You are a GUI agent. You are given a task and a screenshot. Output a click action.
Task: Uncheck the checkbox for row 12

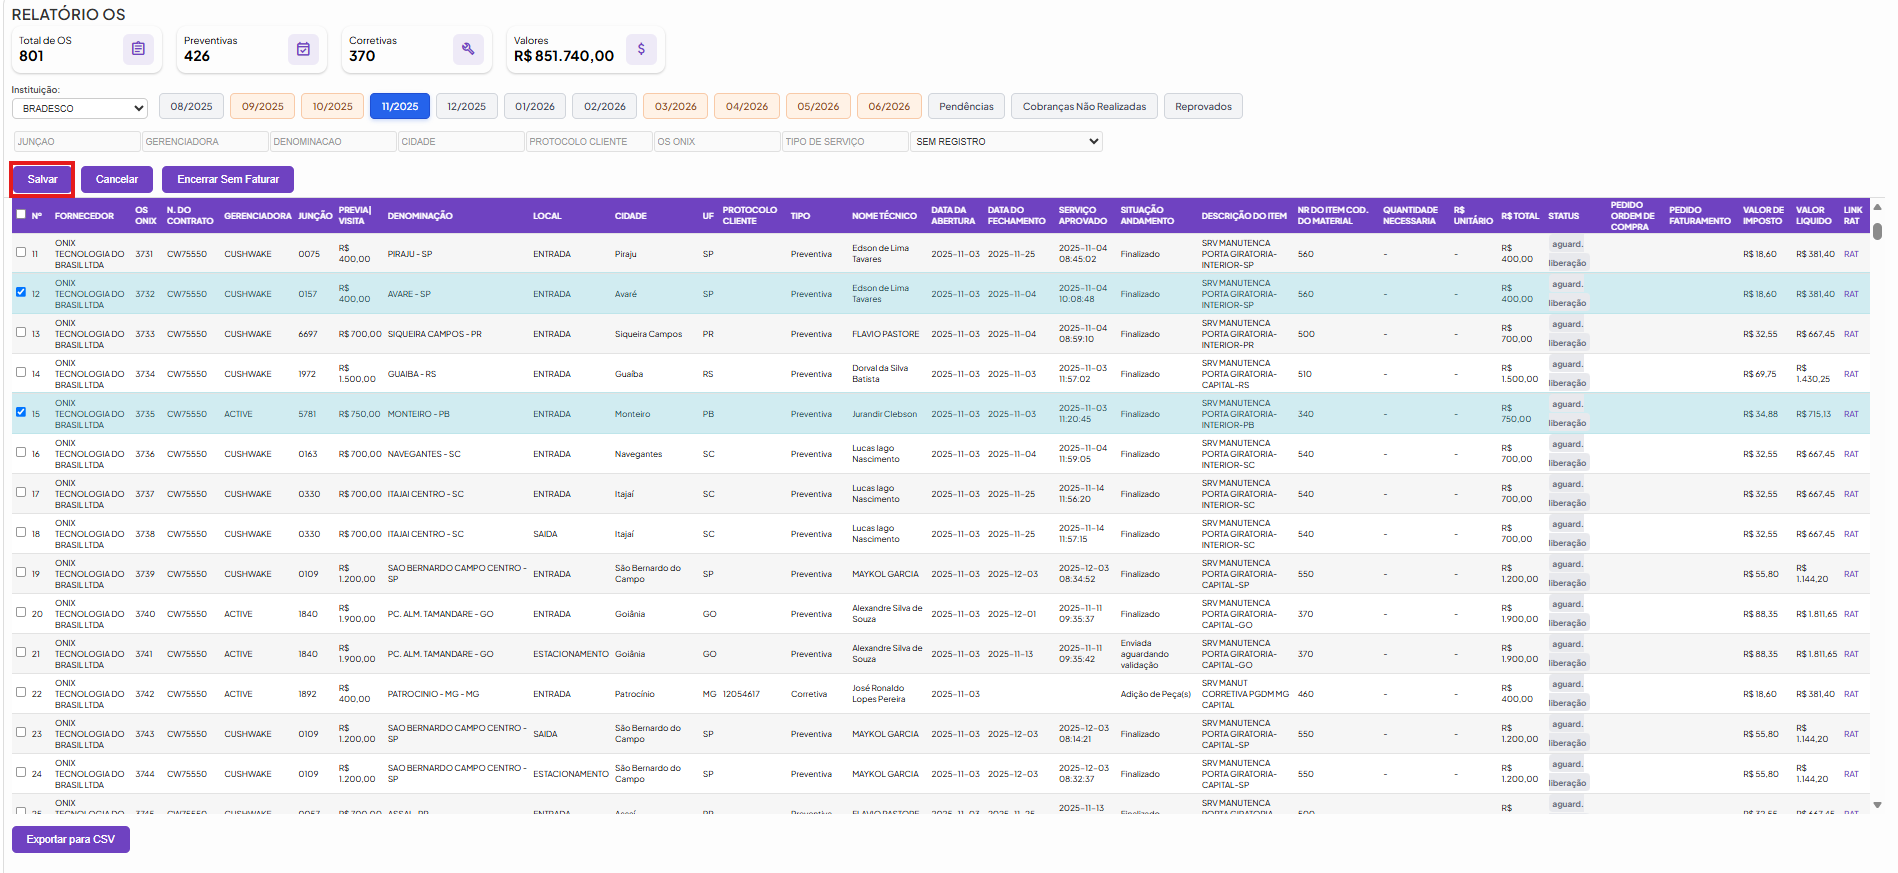[21, 292]
